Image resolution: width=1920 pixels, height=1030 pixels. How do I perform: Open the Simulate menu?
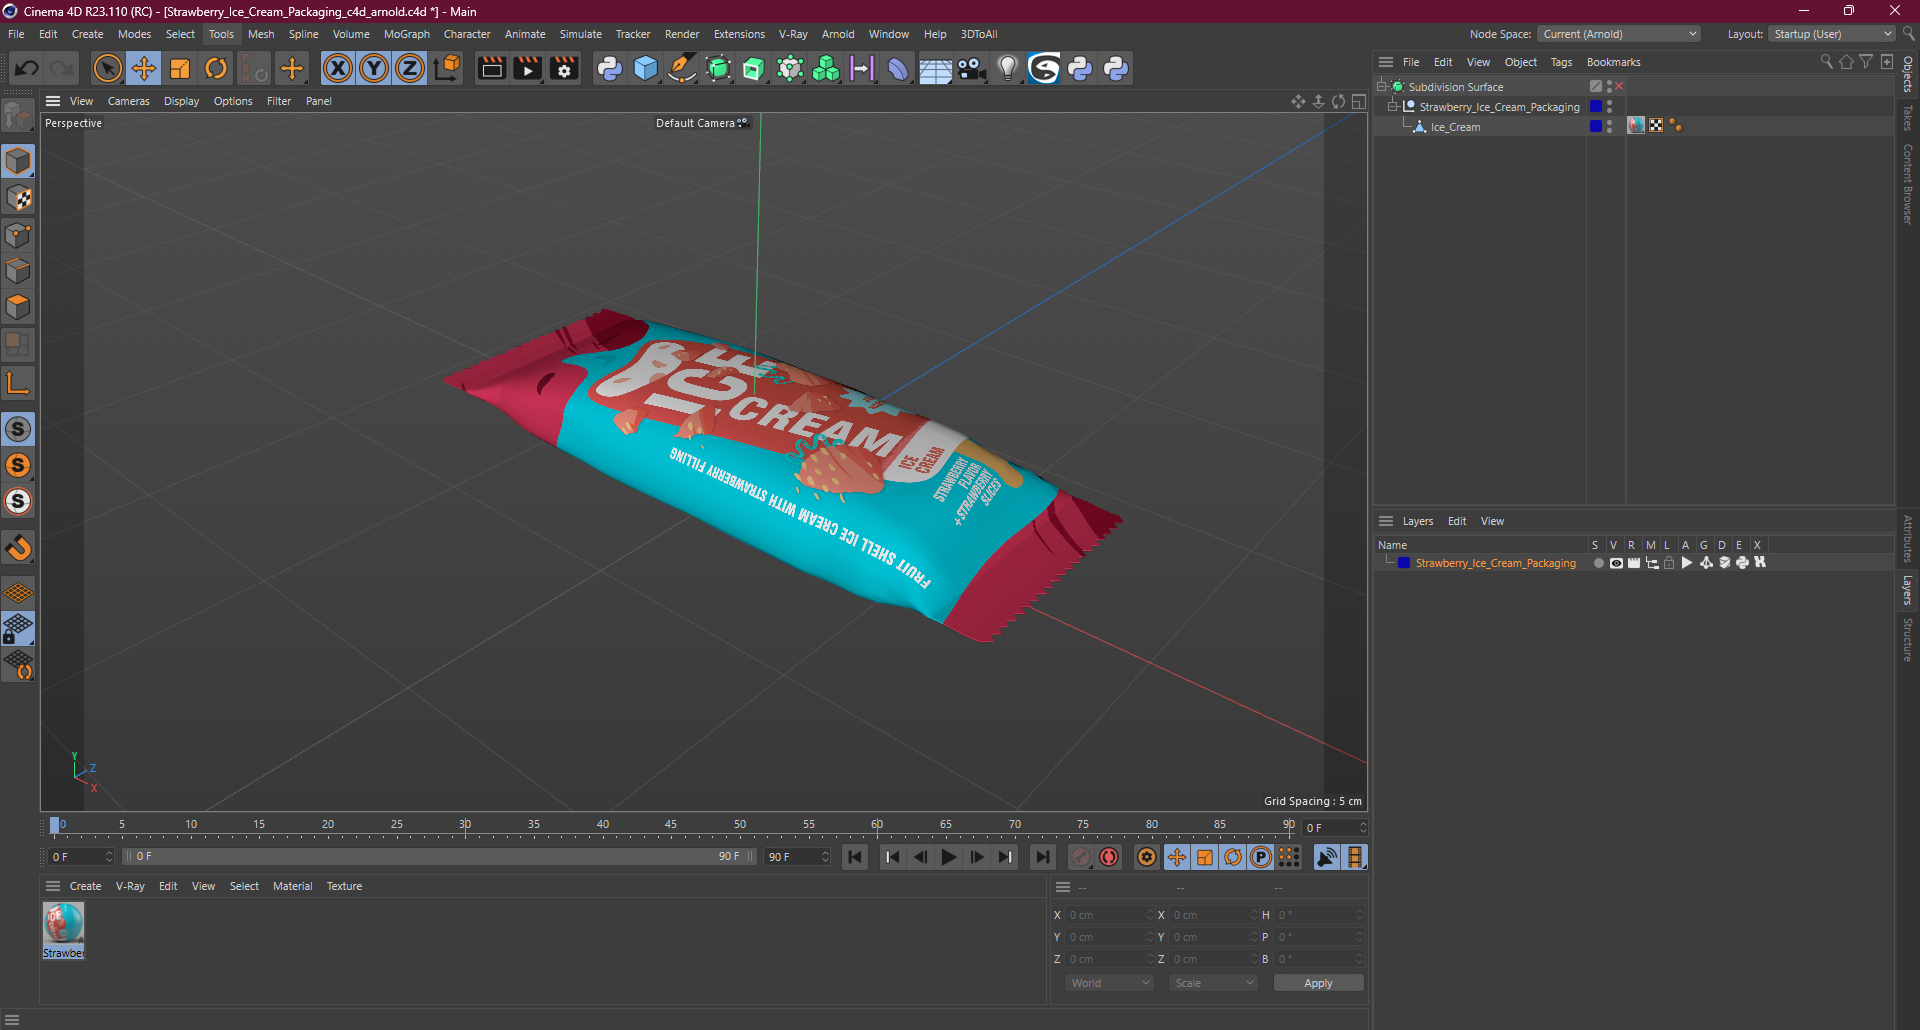580,34
